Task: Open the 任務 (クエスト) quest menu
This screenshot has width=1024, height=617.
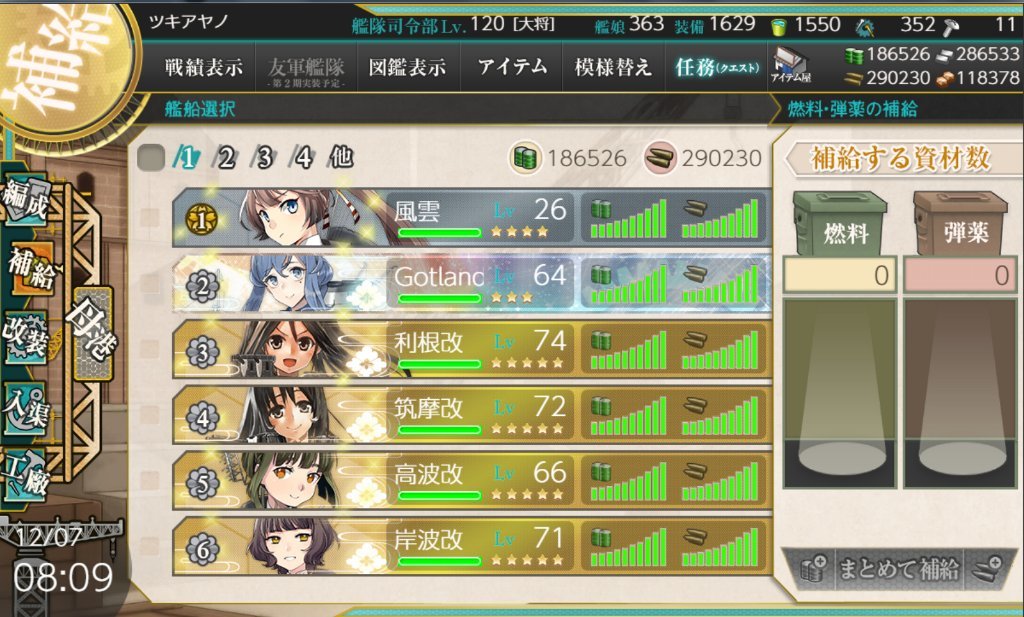Action: (716, 67)
